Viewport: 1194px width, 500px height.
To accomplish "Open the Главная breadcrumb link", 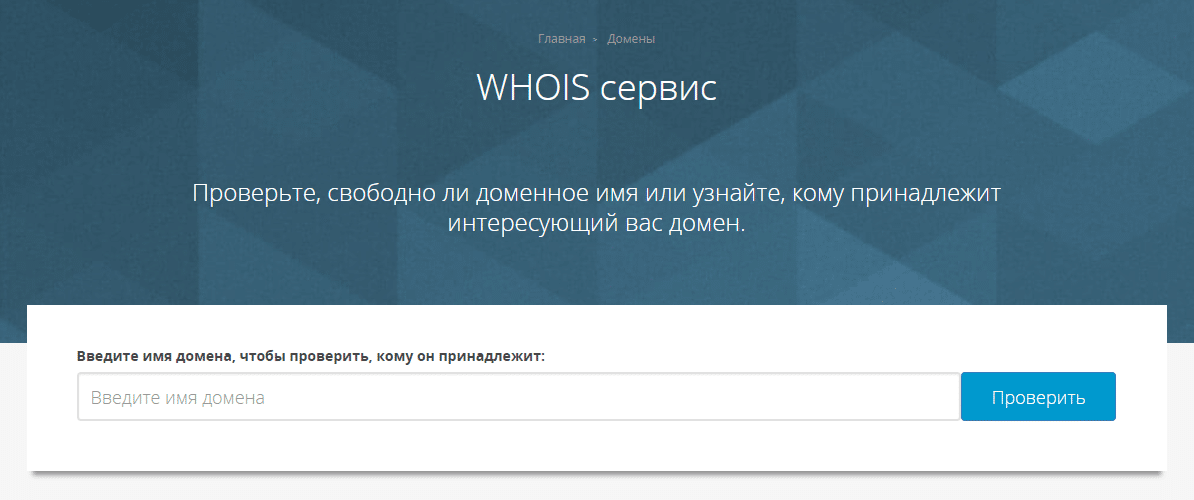I will [561, 39].
